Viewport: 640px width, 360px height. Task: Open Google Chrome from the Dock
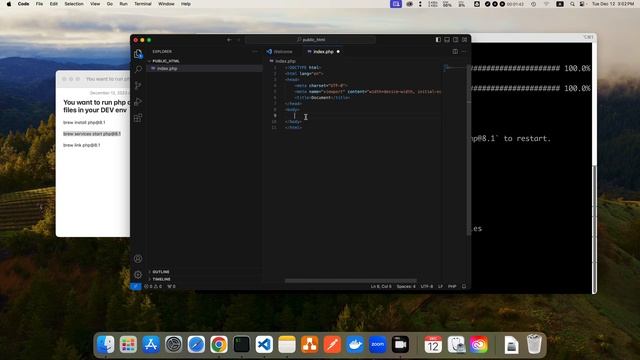(219, 344)
